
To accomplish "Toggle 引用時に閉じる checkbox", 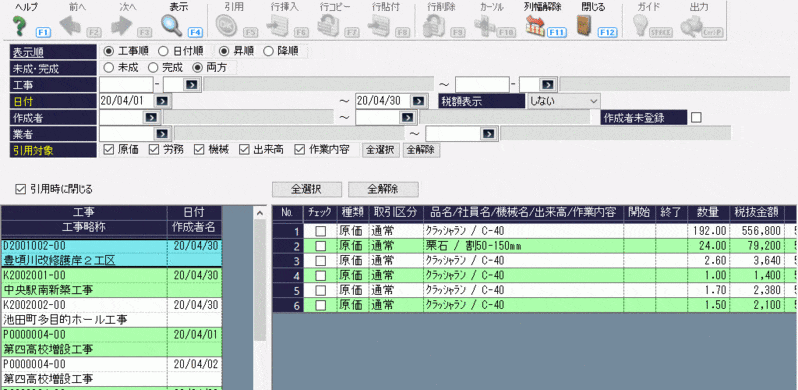I will click(20, 189).
